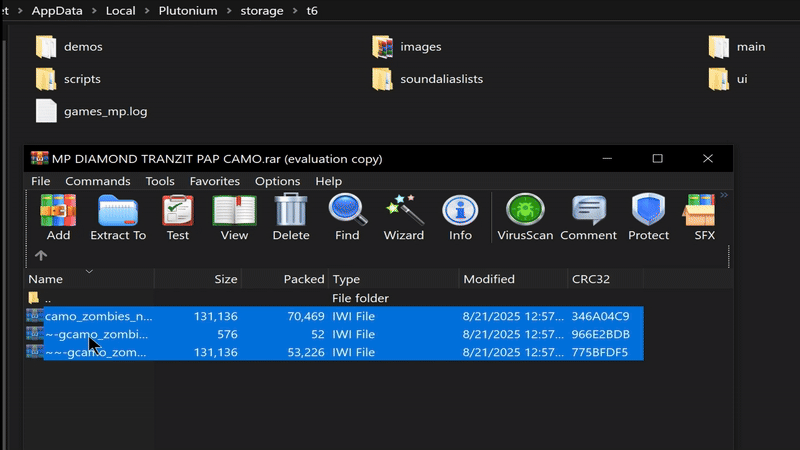Sort list by Modified column

pos(513,279)
